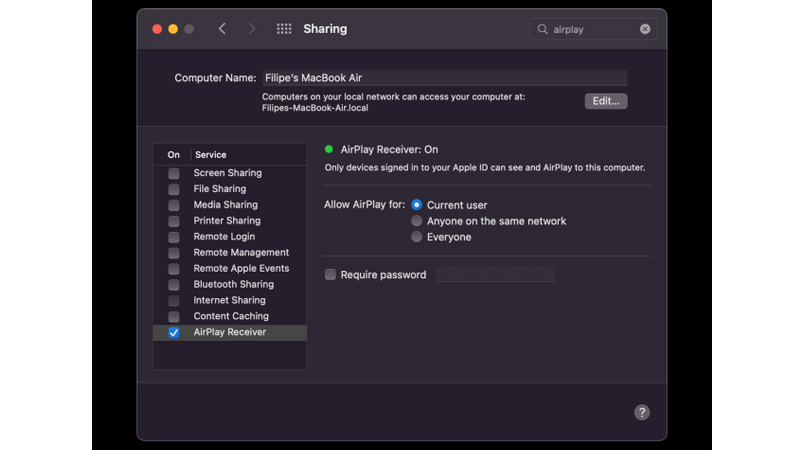
Task: Select the Remote Management service row
Action: 230,252
